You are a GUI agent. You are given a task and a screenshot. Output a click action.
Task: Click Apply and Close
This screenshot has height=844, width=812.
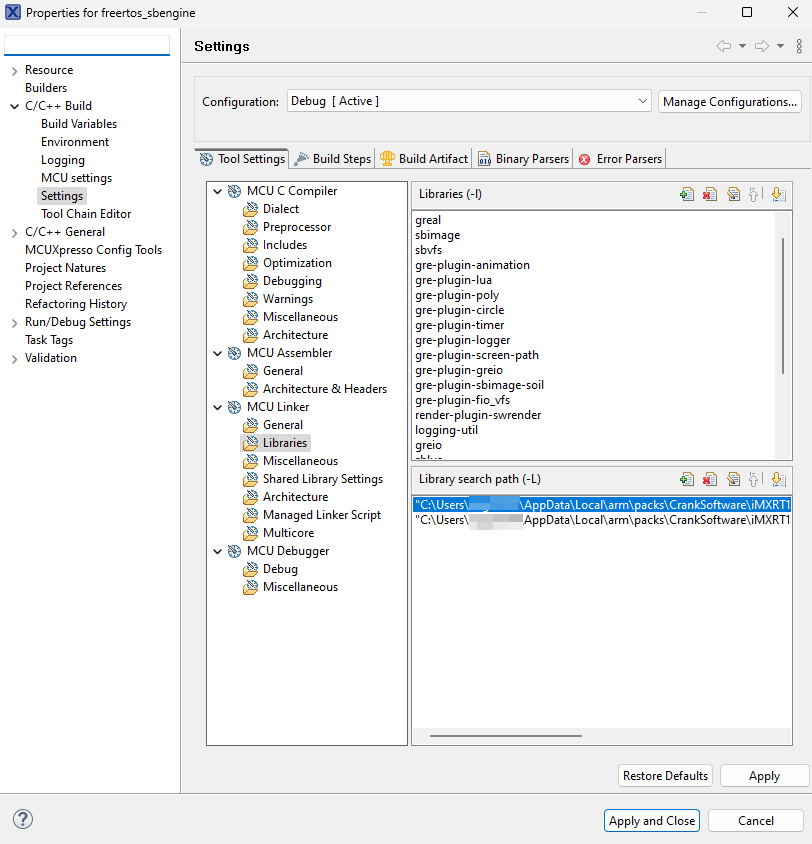pyautogui.click(x=651, y=820)
